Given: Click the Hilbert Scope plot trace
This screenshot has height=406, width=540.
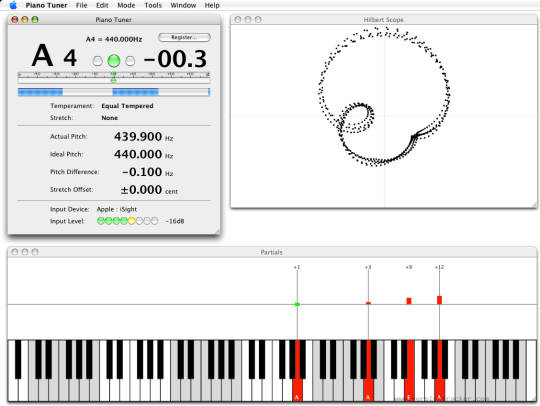Looking at the screenshot, I should pyautogui.click(x=384, y=97).
